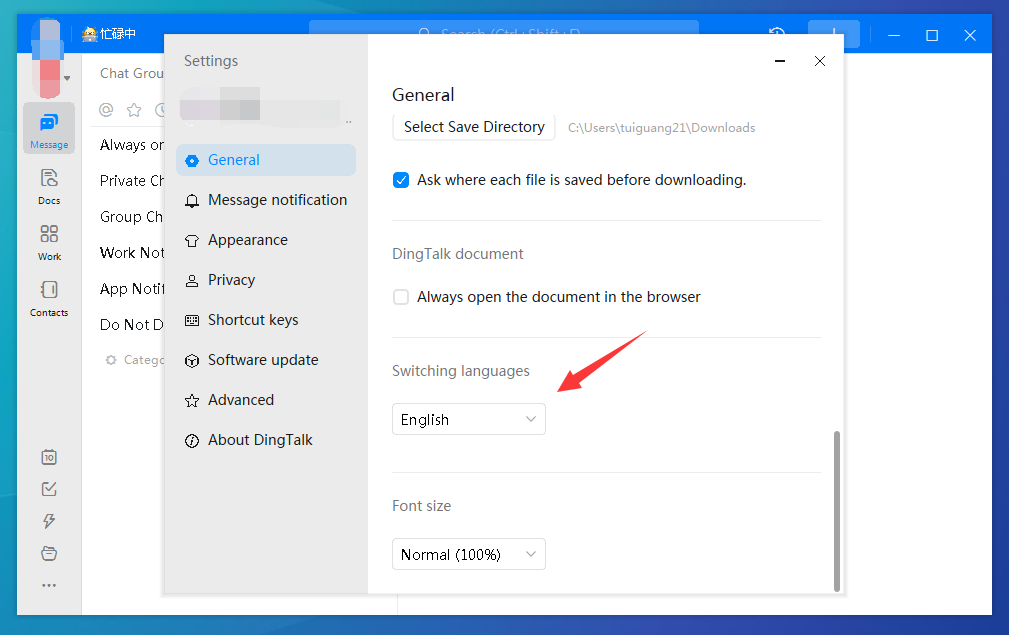Viewport: 1009px width, 635px height.
Task: Expand the arrow beside the user avatar
Action: click(x=67, y=78)
